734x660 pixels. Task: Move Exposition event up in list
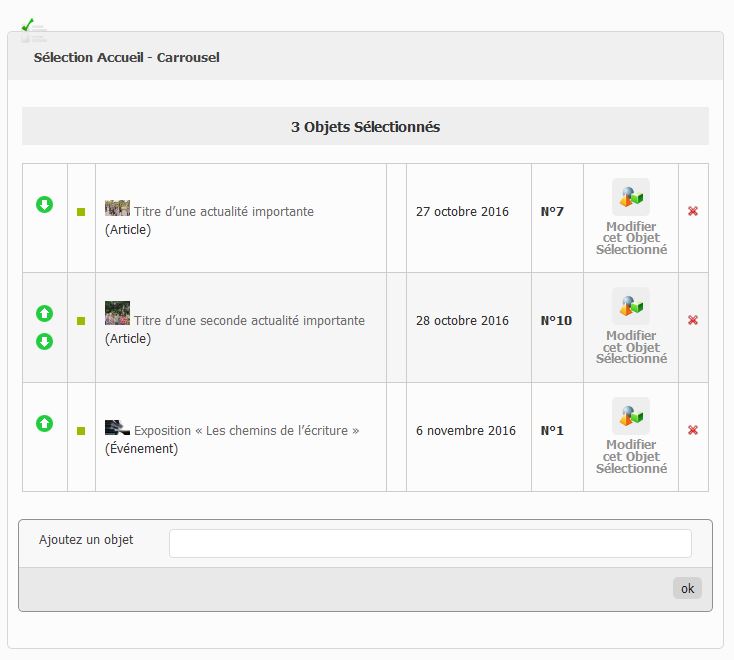coord(44,423)
